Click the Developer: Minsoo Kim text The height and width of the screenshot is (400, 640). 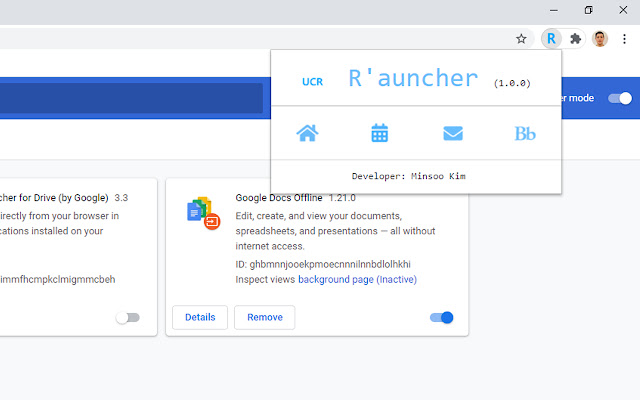pyautogui.click(x=409, y=176)
